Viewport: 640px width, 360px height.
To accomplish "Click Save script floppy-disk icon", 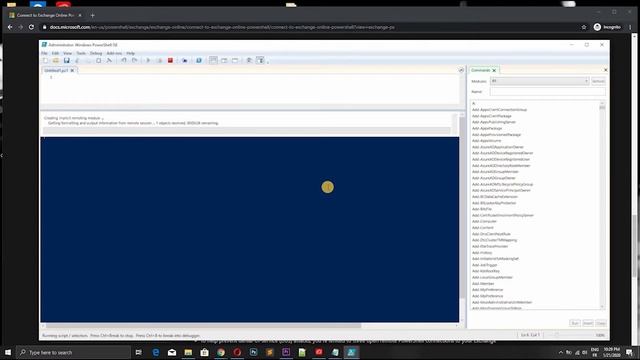I will coord(67,60).
